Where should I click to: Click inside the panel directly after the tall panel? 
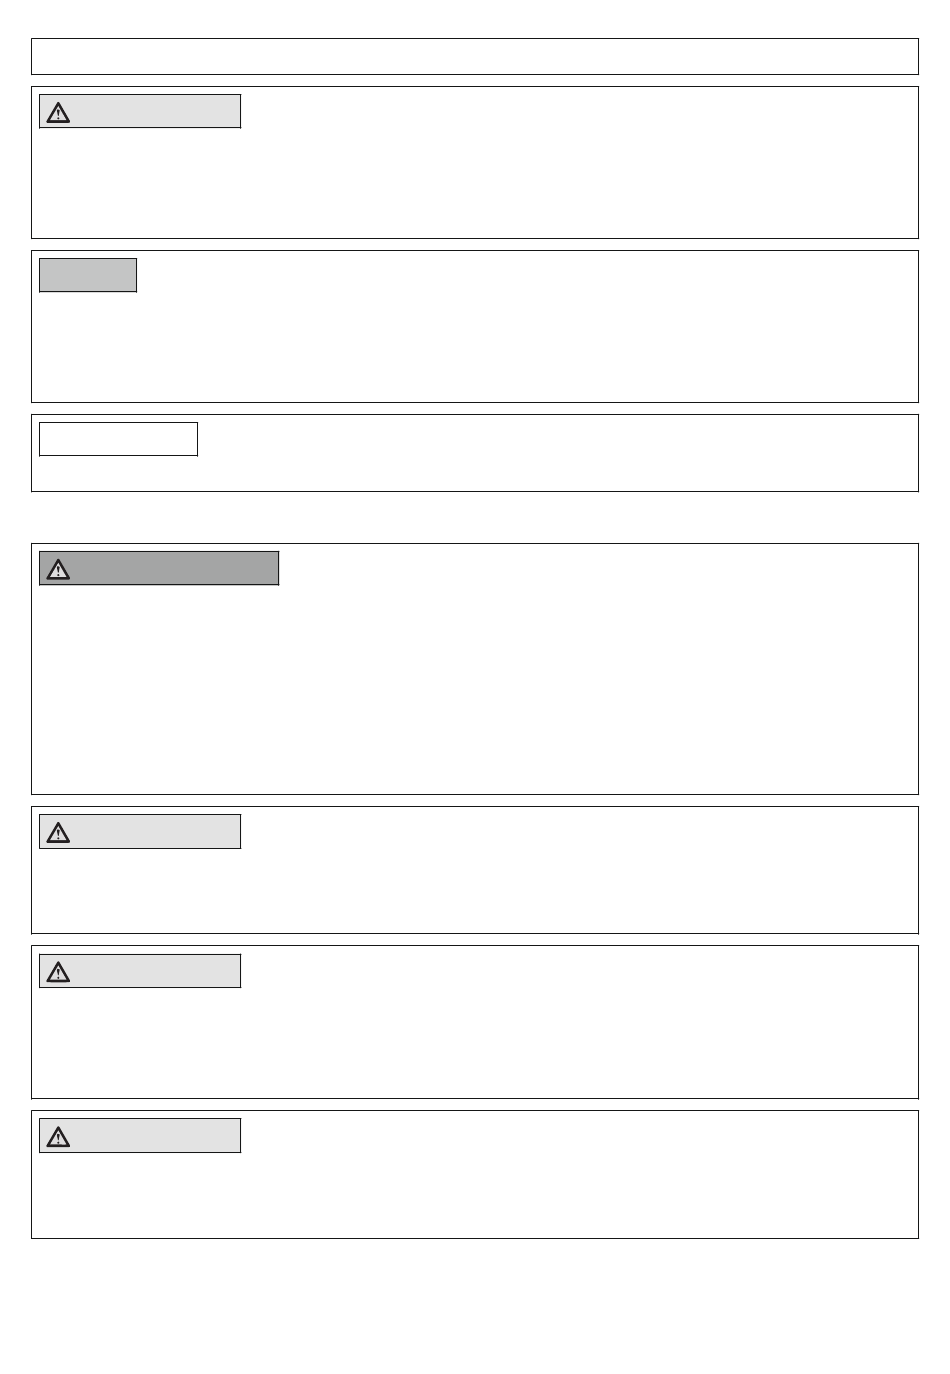click(x=475, y=890)
